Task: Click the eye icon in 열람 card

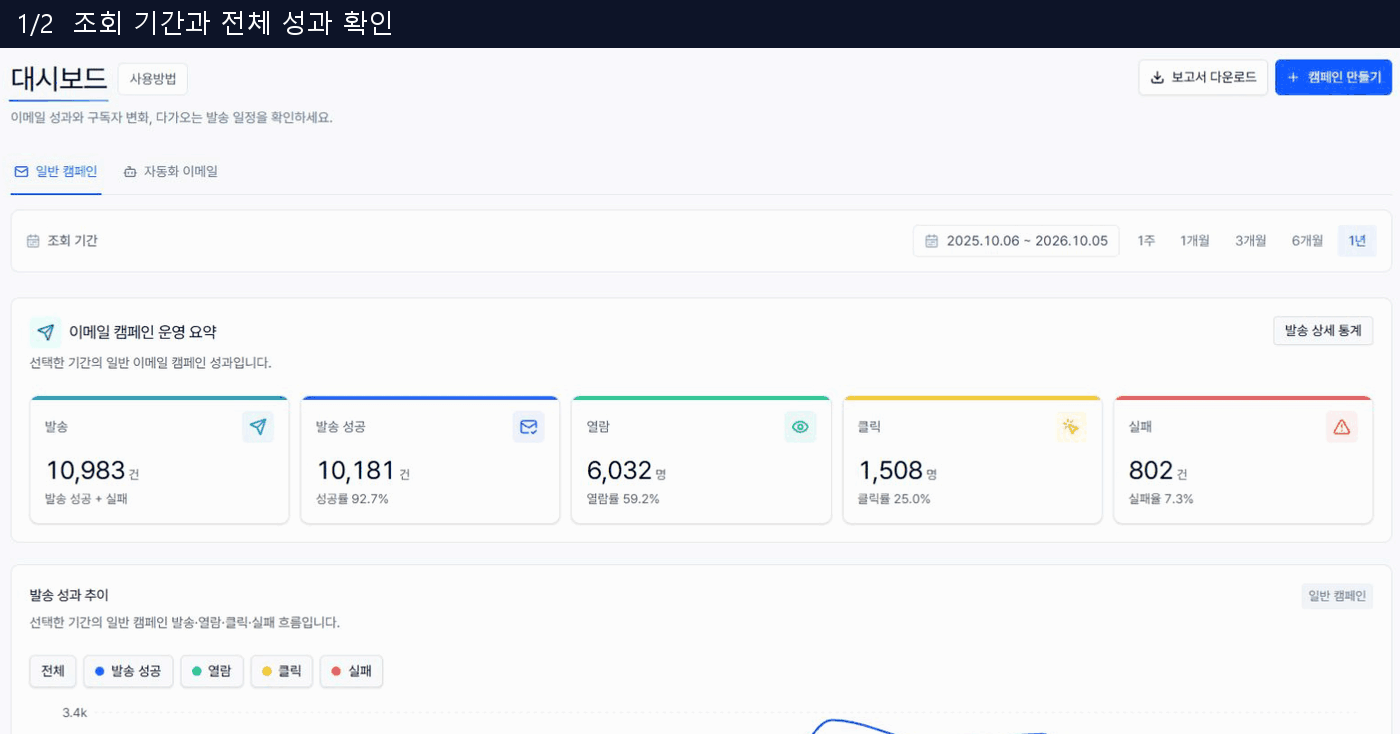Action: (800, 427)
